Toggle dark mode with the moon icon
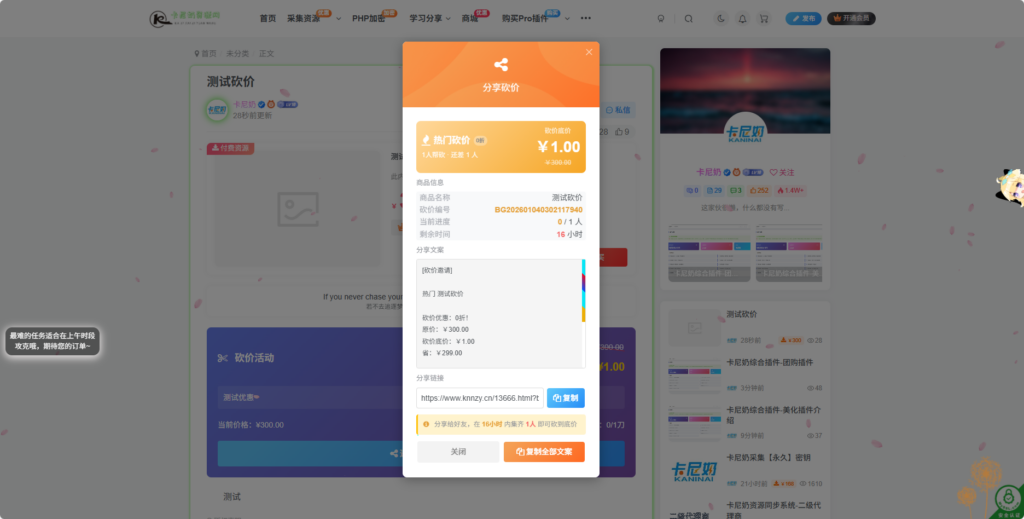The width and height of the screenshot is (1024, 519). click(721, 19)
